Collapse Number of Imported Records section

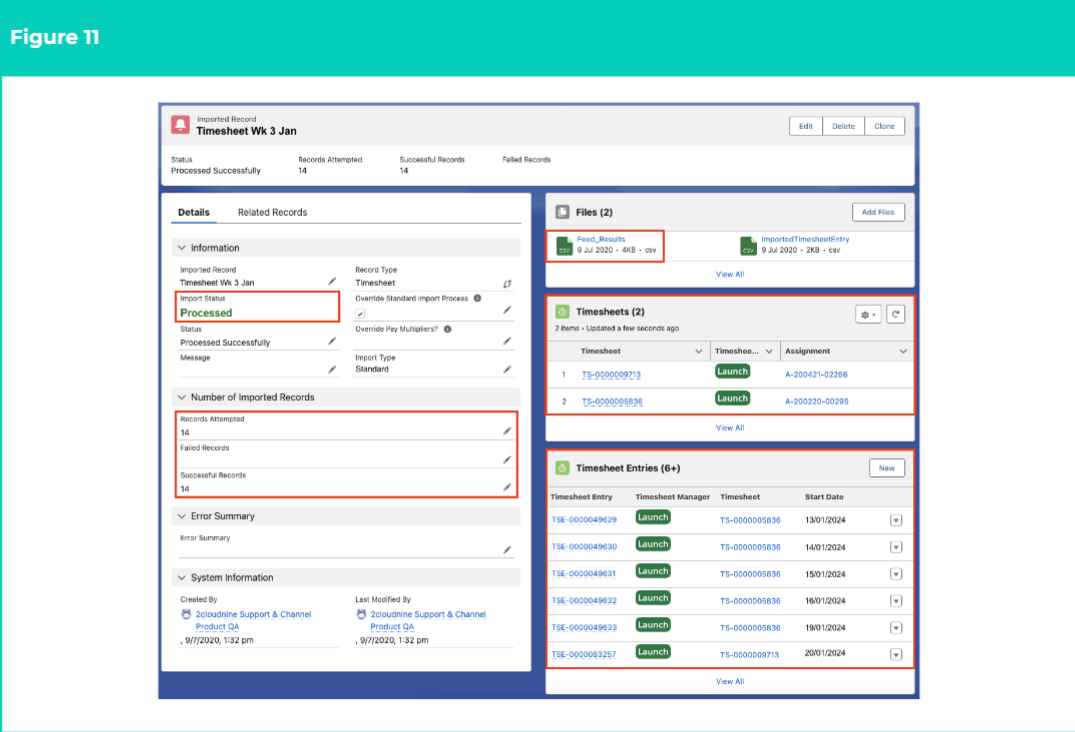(182, 398)
